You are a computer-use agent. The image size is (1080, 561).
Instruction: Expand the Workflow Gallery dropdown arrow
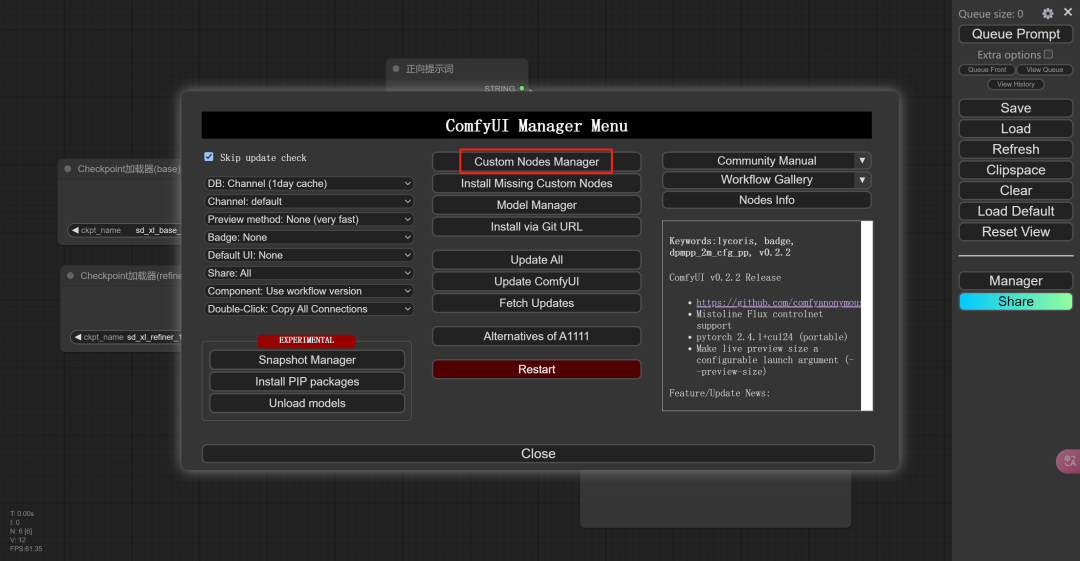point(862,180)
